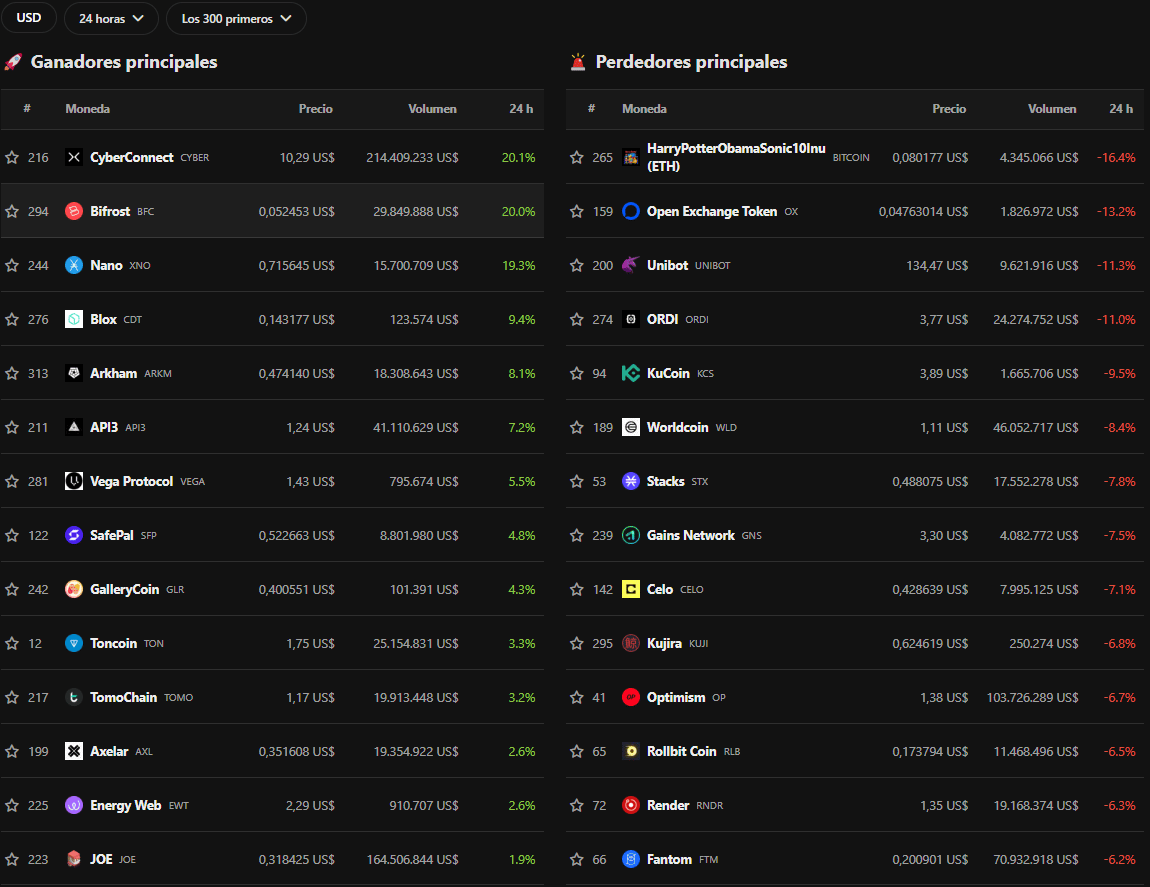This screenshot has height=887, width=1150.
Task: Click Stacks price 0,488075 US$
Action: pyautogui.click(x=930, y=481)
